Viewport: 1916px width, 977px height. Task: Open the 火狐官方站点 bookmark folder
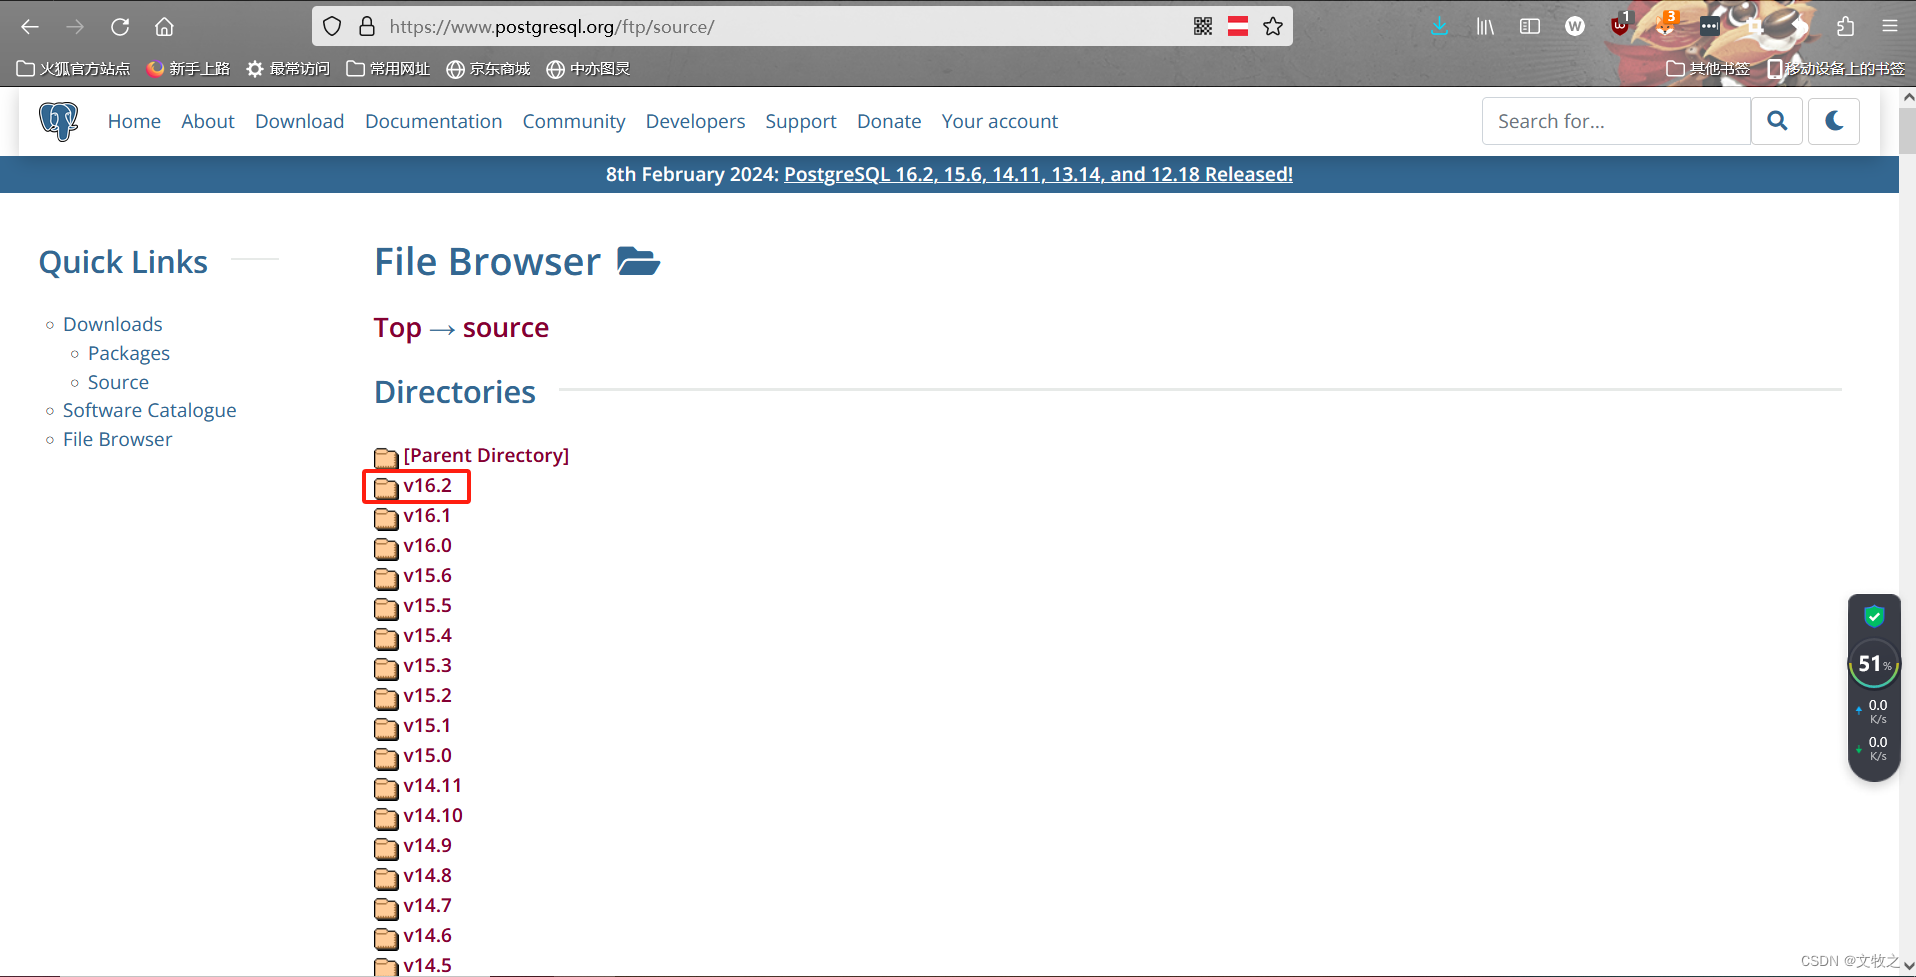(x=74, y=68)
